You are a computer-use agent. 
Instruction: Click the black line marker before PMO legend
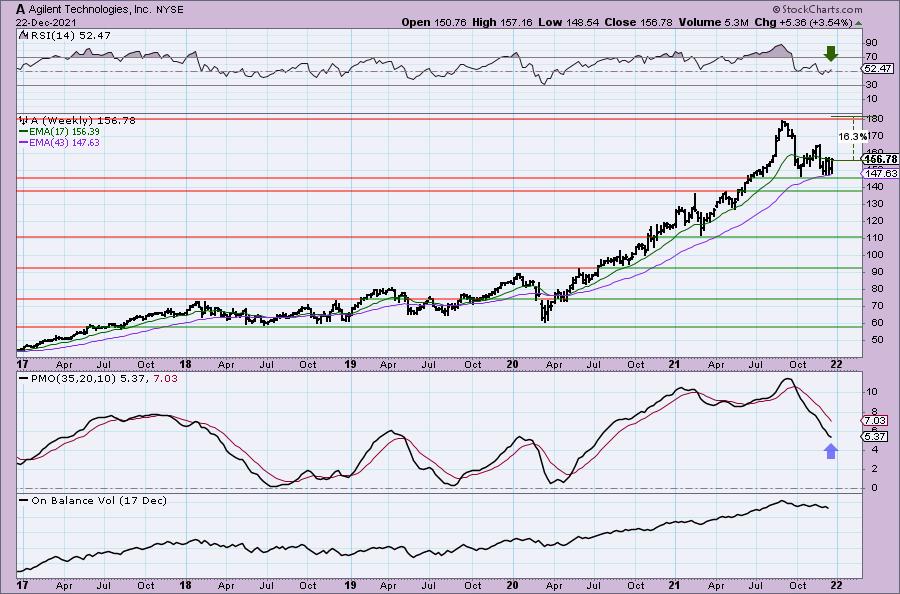pos(24,379)
